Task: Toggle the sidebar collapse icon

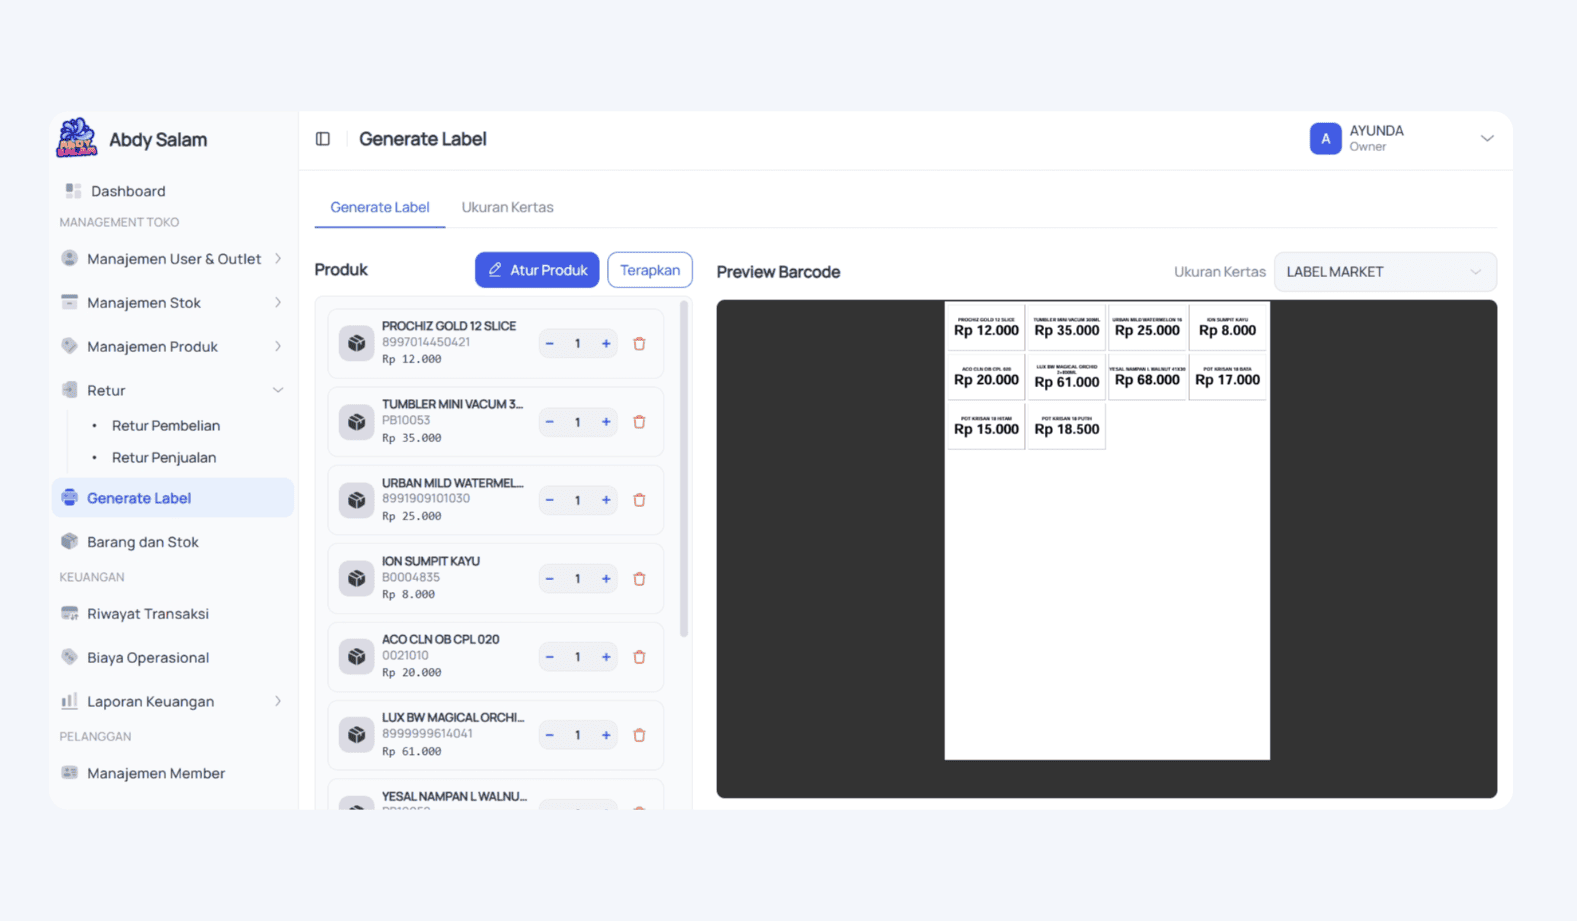Action: pos(323,139)
